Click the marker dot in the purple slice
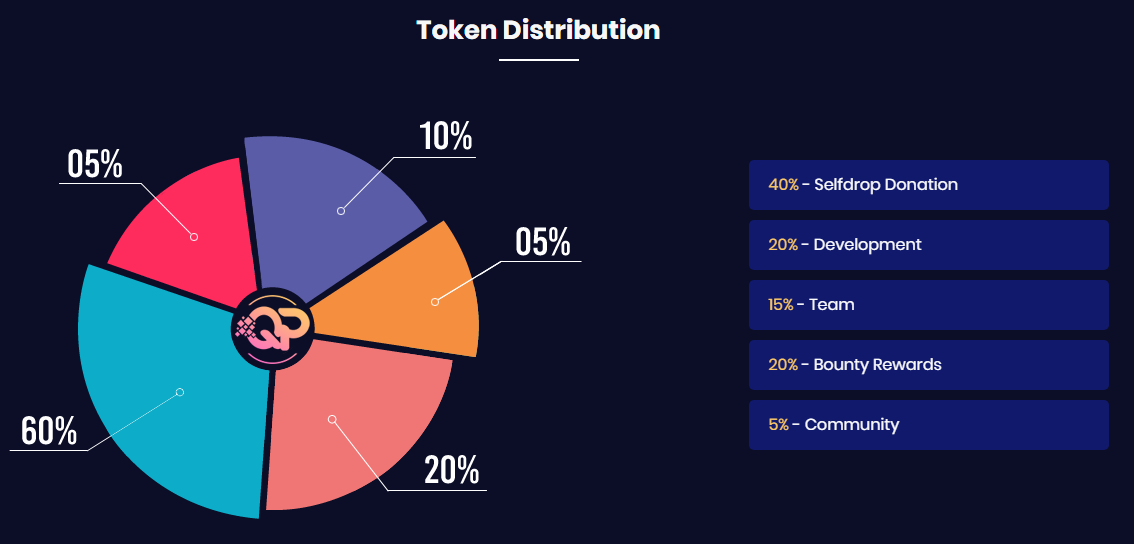Screen dimensions: 1134x544 point(341,211)
